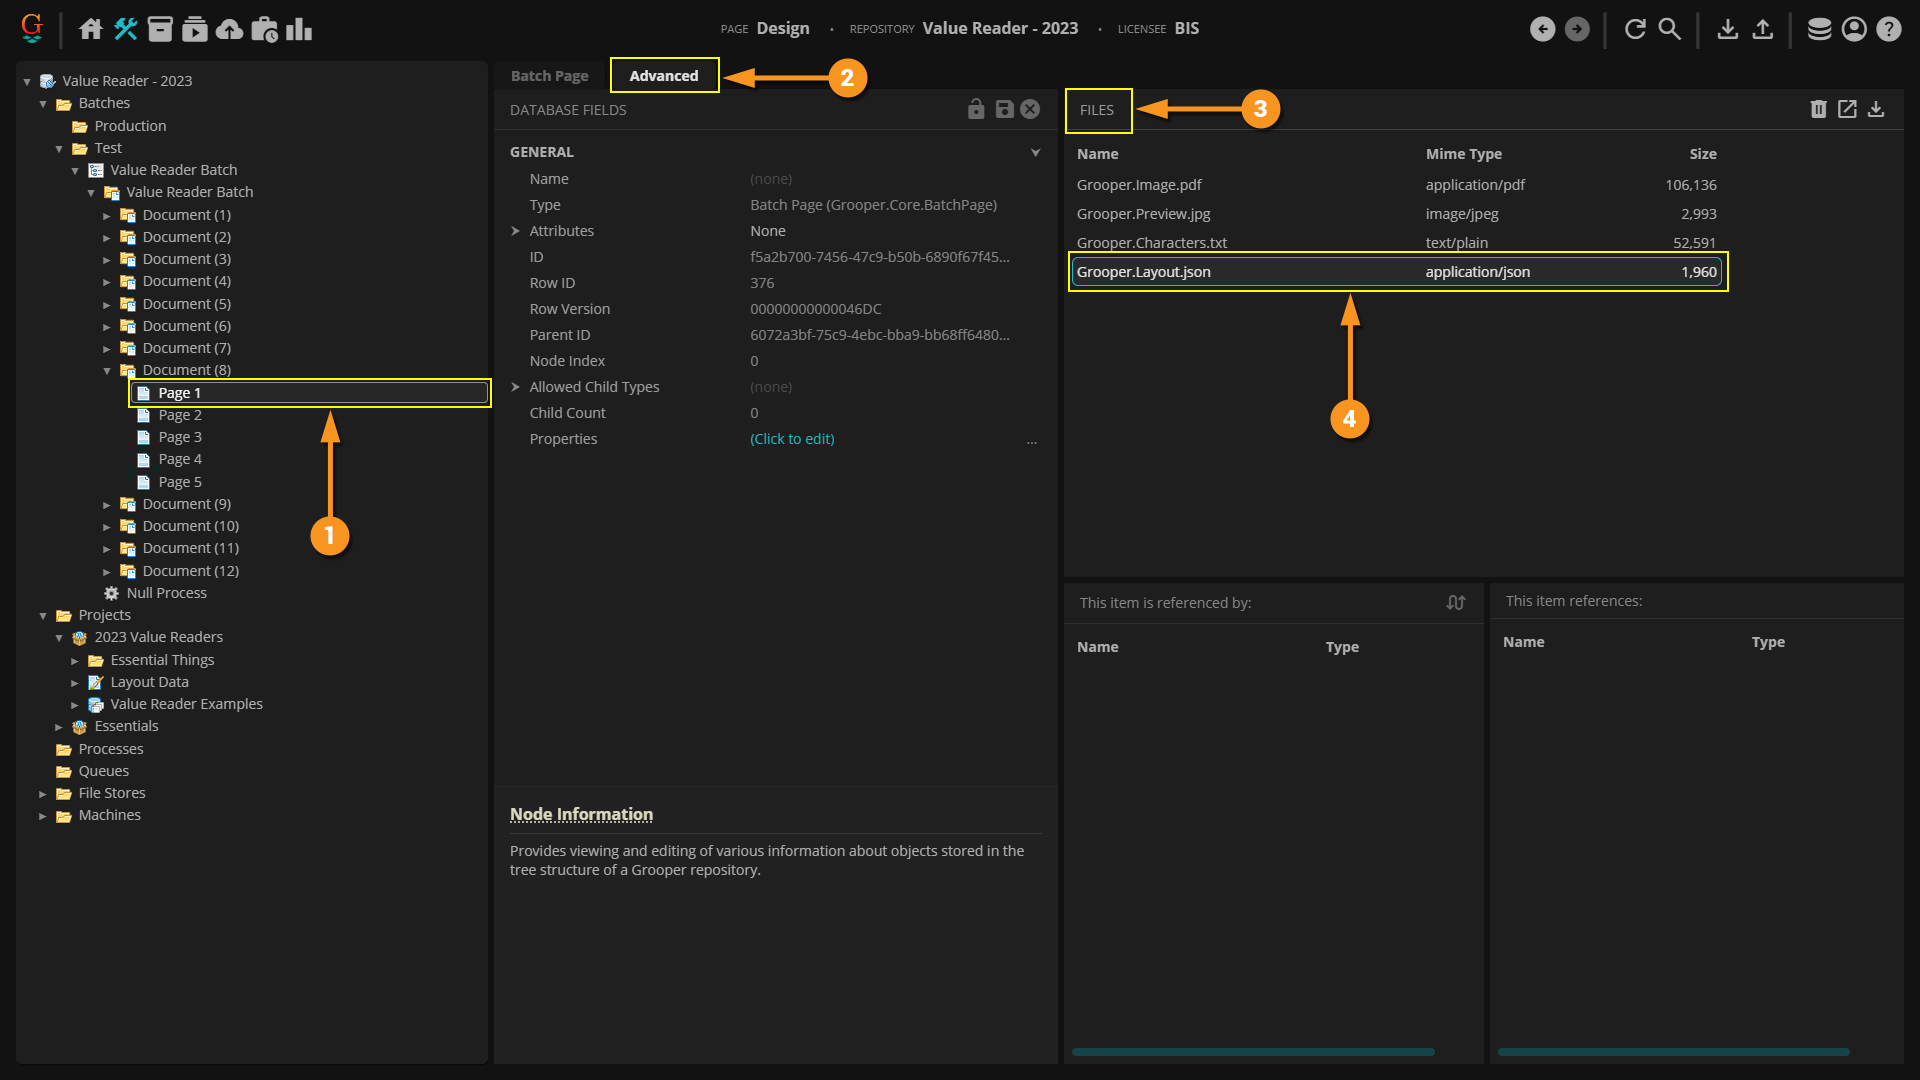This screenshot has width=1920, height=1080.
Task: Toggle sort order in the referenced by panel
Action: (1455, 602)
